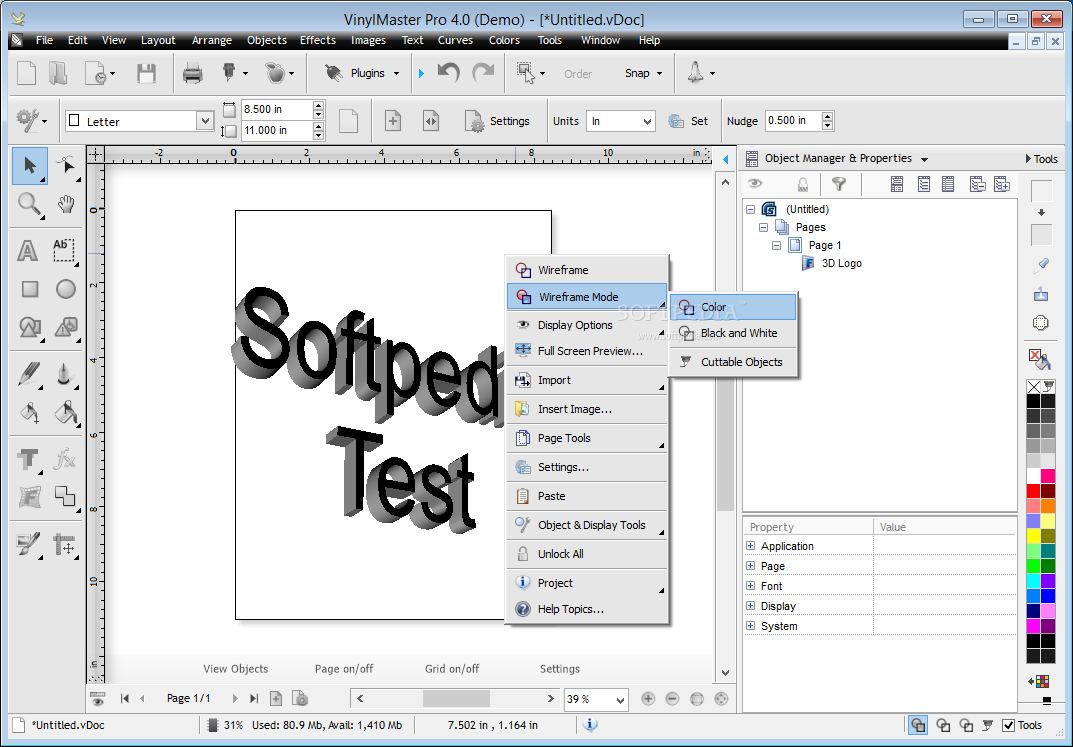Open Object Manager & Properties panel dropdown
Image resolution: width=1073 pixels, height=747 pixels.
925,159
